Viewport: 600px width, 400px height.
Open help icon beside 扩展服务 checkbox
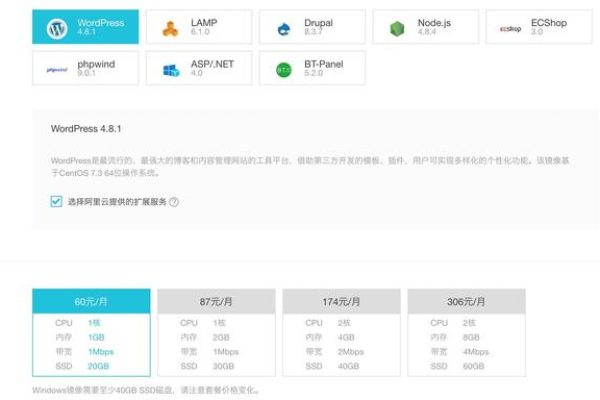174,201
